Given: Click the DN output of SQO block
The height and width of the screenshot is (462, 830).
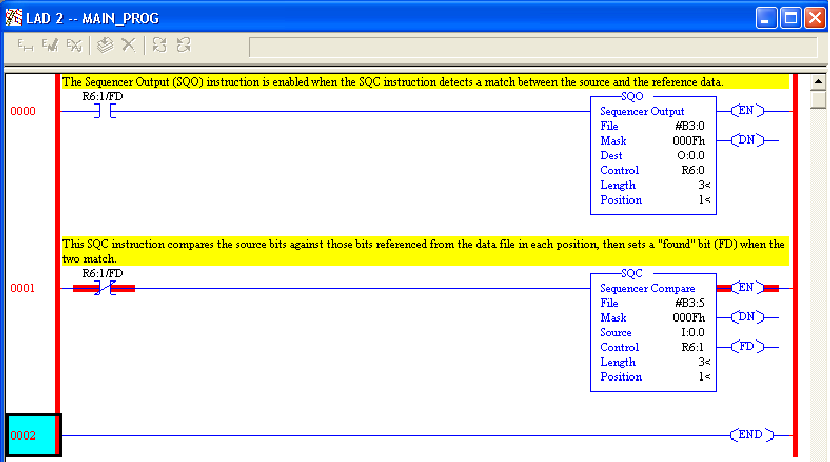Looking at the screenshot, I should [747, 140].
